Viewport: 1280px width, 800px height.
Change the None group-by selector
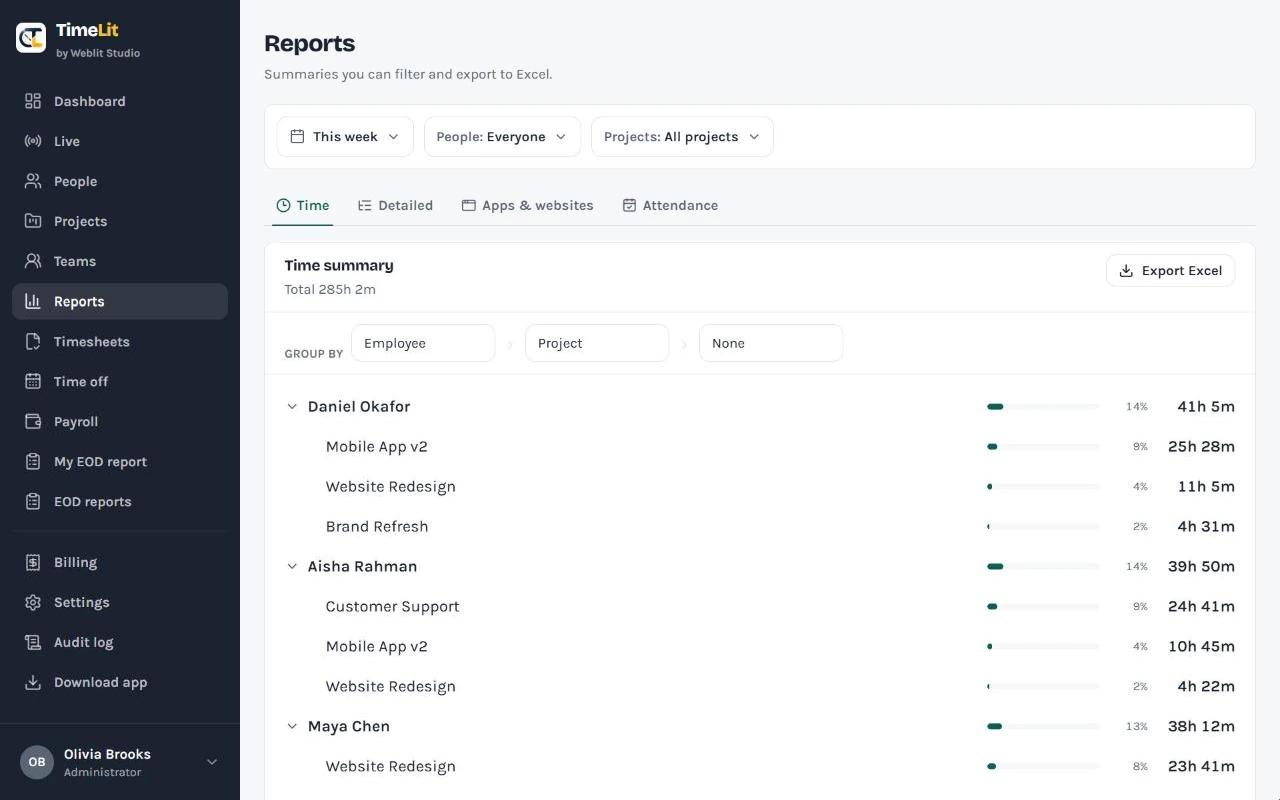pos(771,343)
